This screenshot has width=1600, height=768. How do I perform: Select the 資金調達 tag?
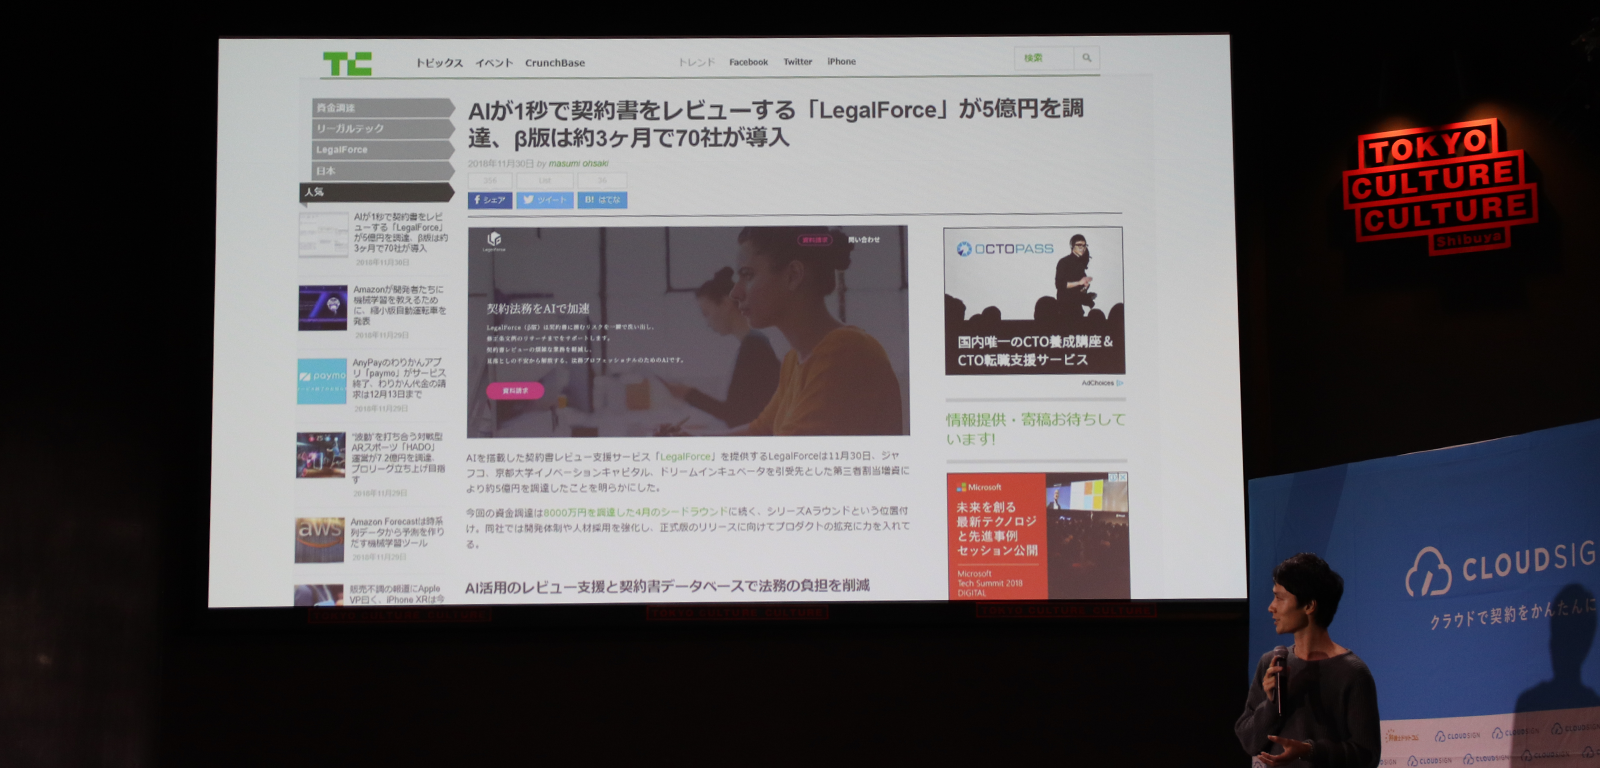383,108
